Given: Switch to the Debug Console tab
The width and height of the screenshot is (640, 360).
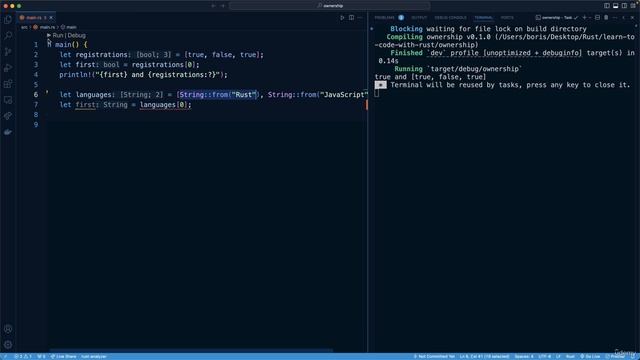Looking at the screenshot, I should click(x=450, y=18).
